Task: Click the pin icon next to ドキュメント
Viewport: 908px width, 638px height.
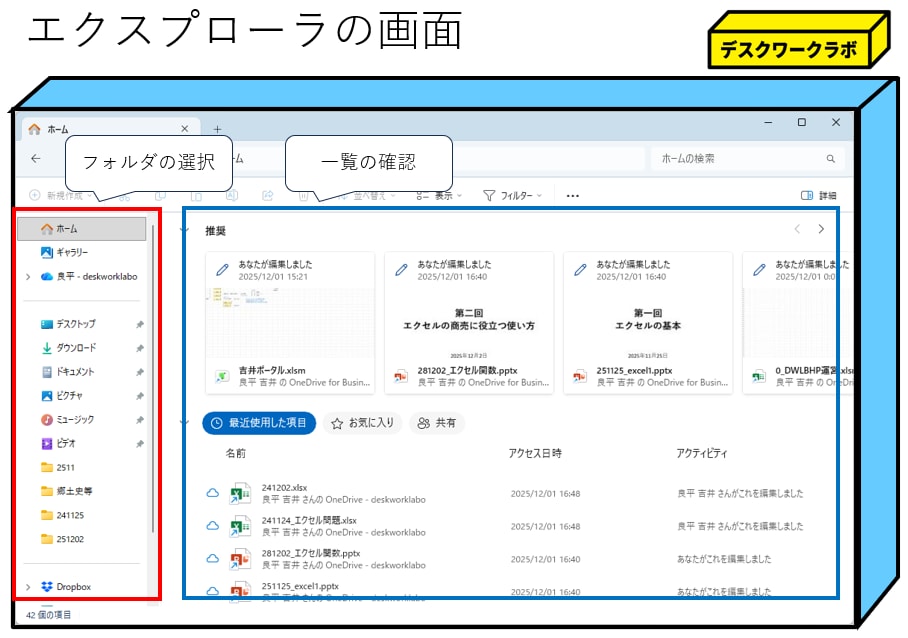Action: pyautogui.click(x=140, y=372)
